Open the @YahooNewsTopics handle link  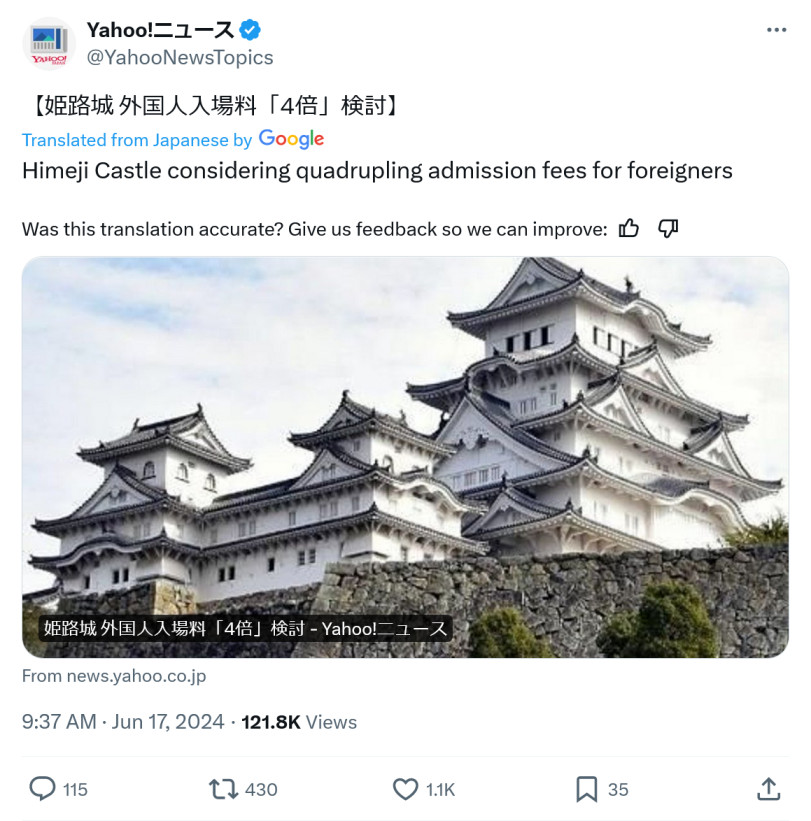tap(180, 57)
